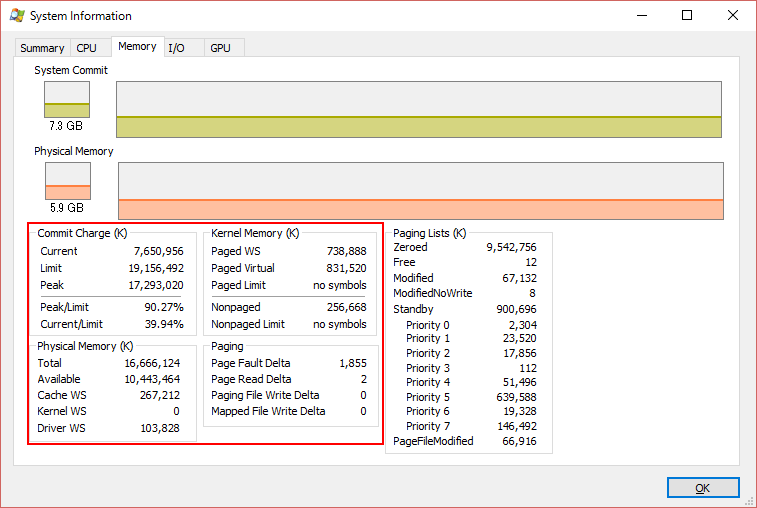This screenshot has height=508, width=757.
Task: Click Priority 1 value 23,520
Action: point(520,338)
